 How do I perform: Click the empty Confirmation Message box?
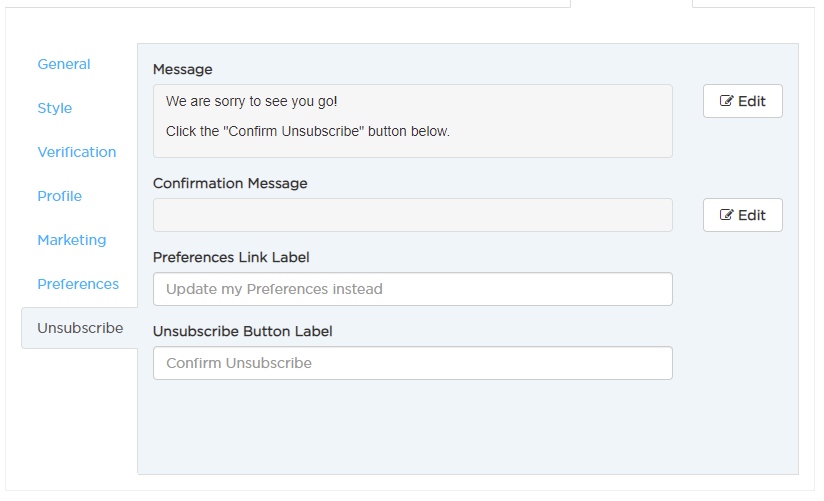click(413, 215)
